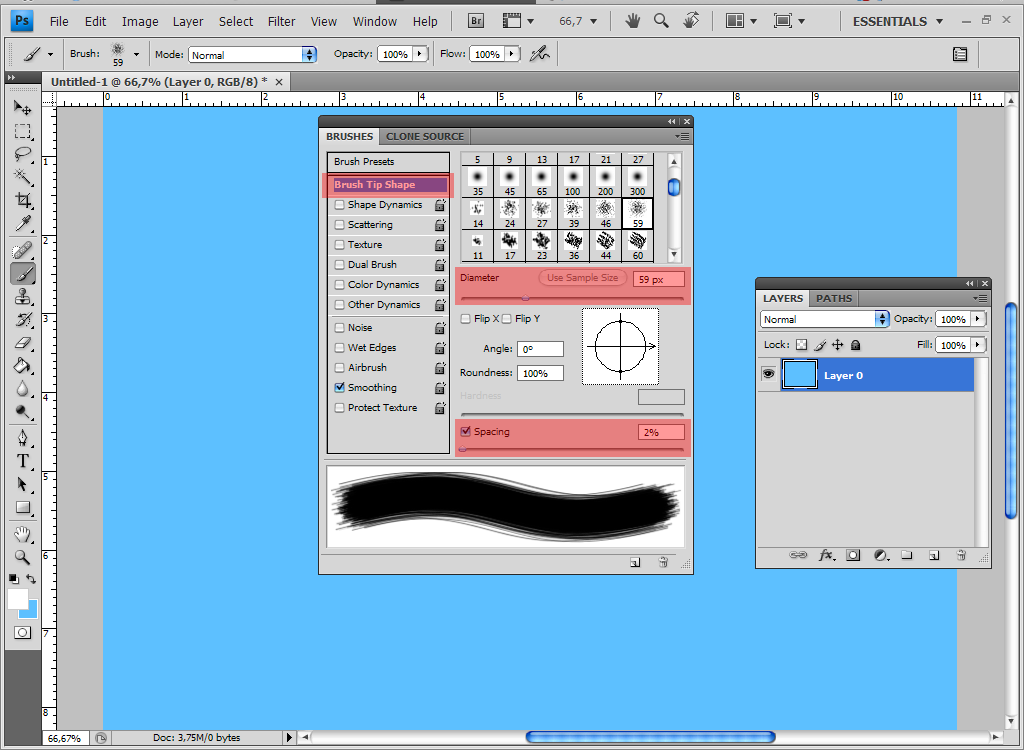Delete layer using Layers trash icon

tap(961, 555)
